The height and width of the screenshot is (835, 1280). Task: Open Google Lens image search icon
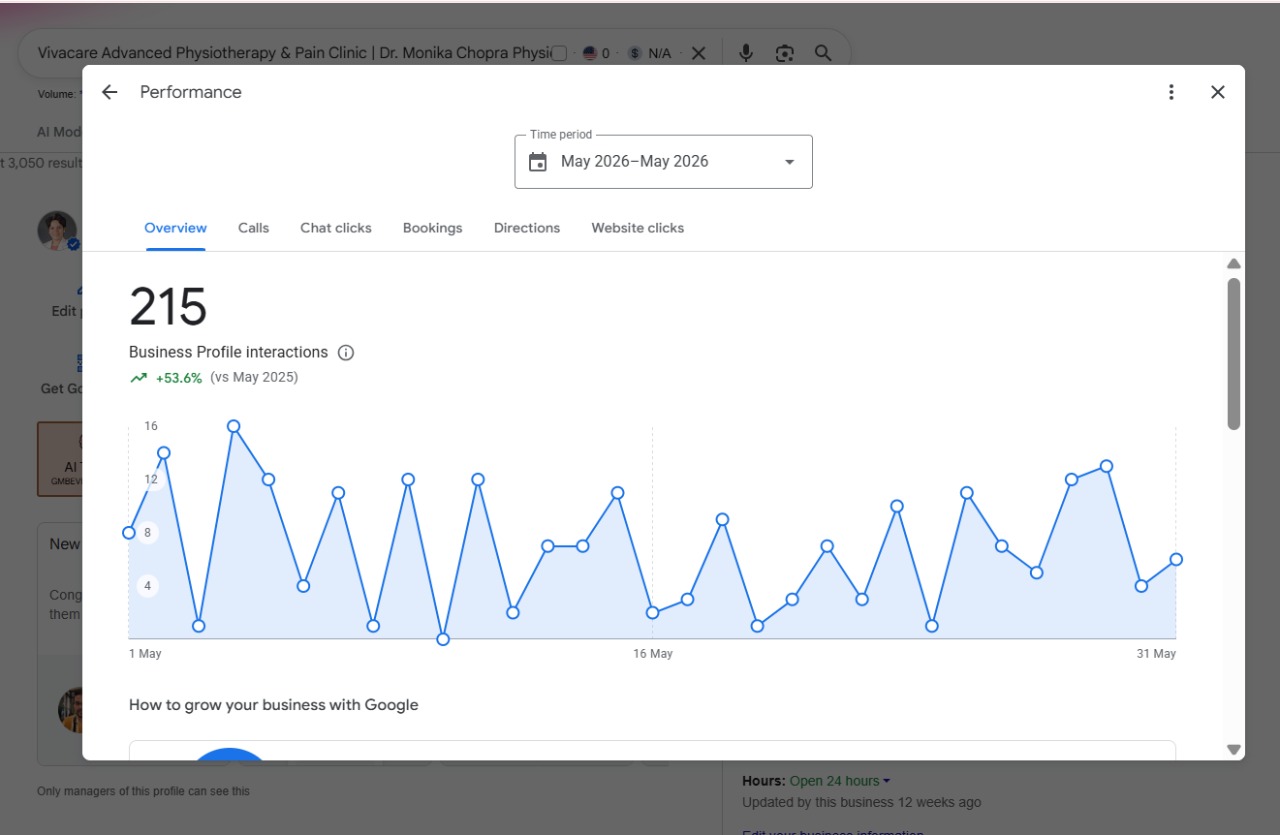[785, 53]
